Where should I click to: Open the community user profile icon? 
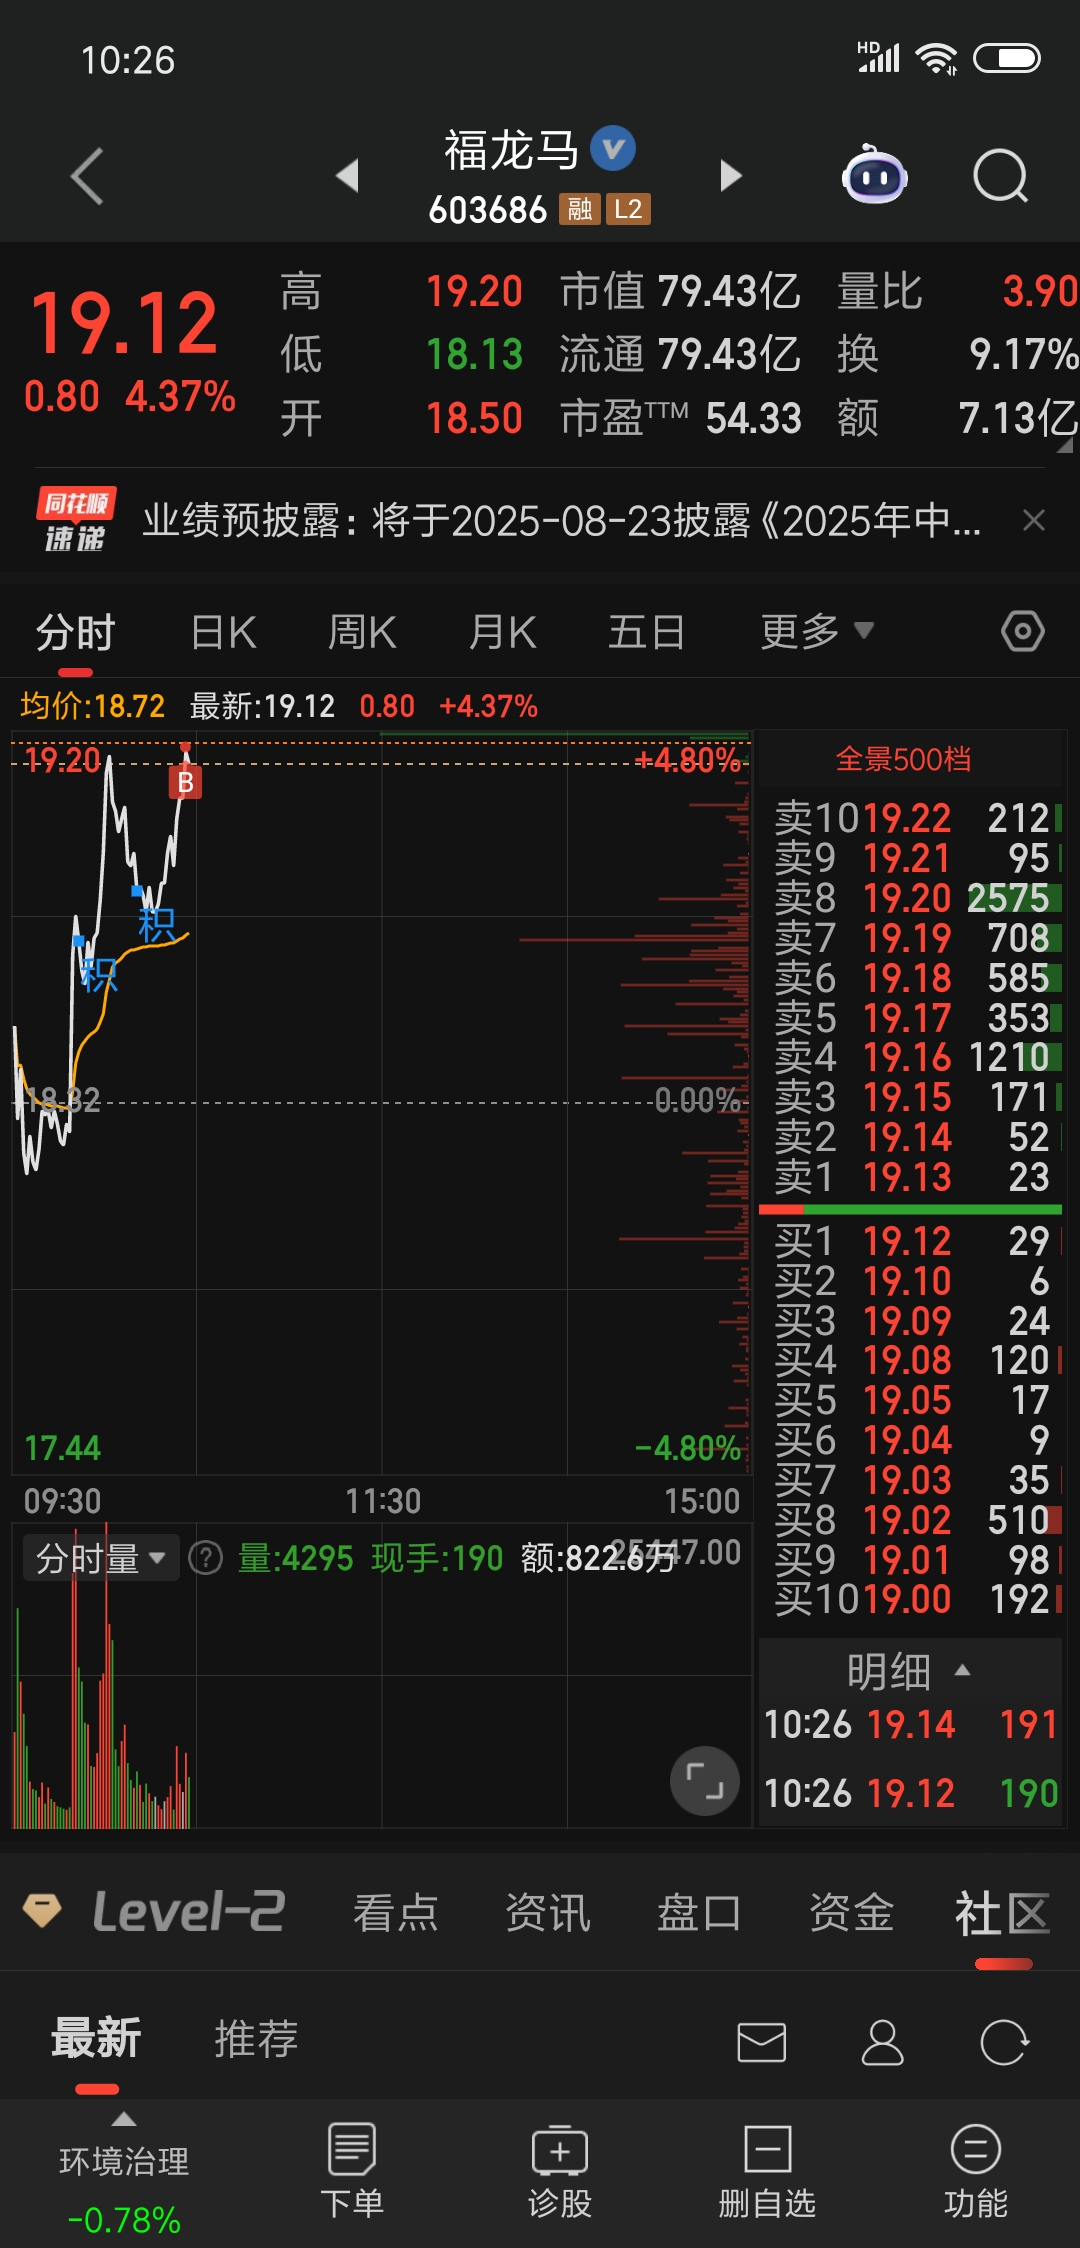coord(882,2042)
